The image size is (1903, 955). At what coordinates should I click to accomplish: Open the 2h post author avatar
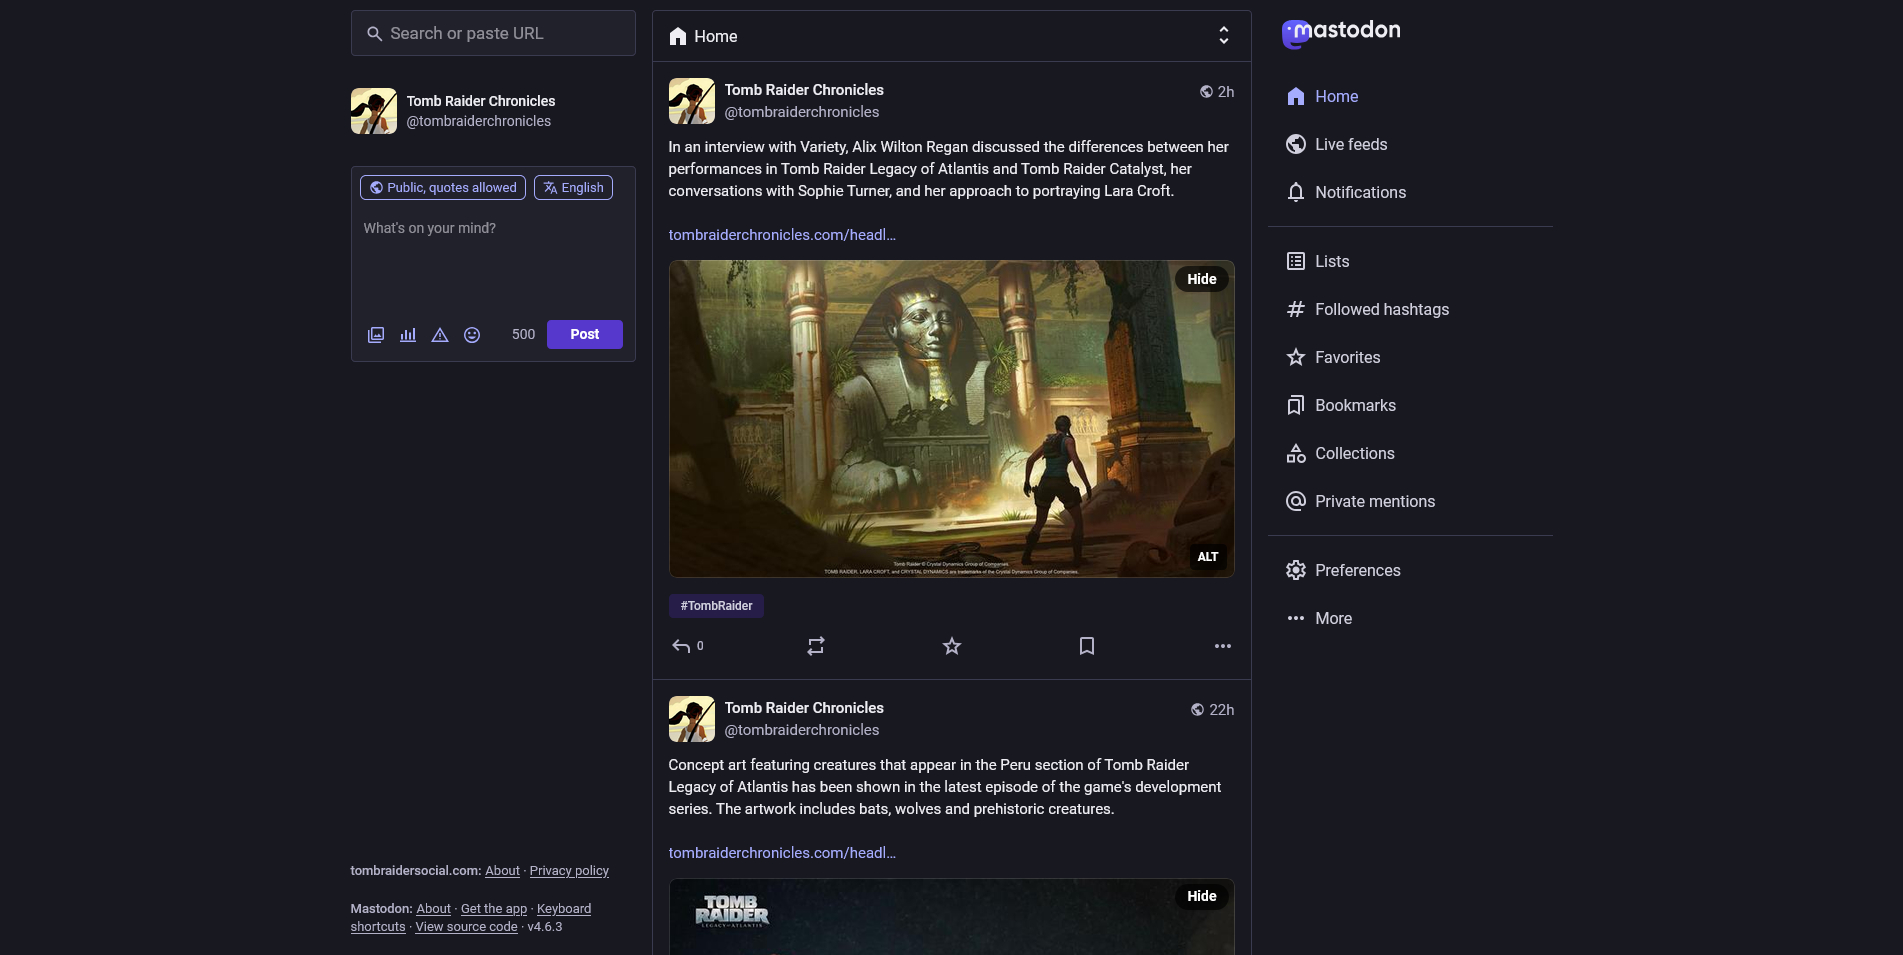(x=692, y=101)
